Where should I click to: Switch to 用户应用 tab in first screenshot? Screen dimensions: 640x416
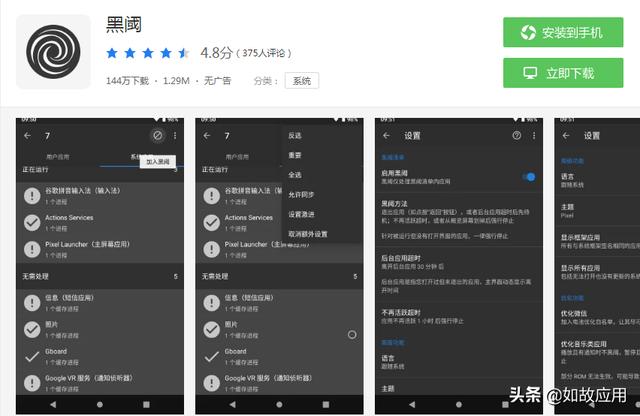(x=58, y=157)
